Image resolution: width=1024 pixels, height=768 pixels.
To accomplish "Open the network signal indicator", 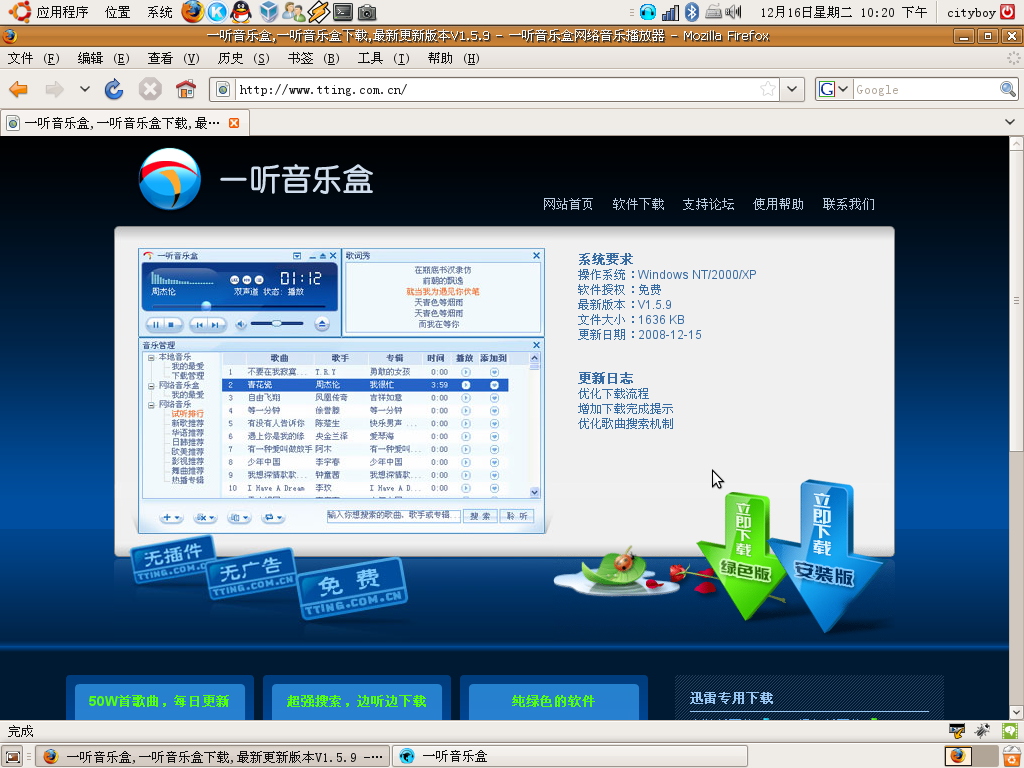I will pos(670,12).
